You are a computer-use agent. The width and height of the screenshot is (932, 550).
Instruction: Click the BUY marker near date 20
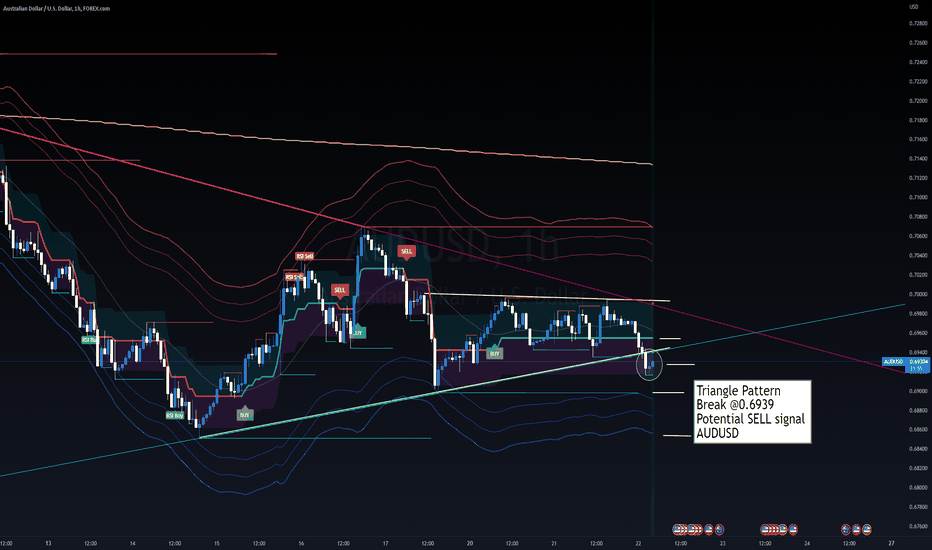(x=495, y=354)
